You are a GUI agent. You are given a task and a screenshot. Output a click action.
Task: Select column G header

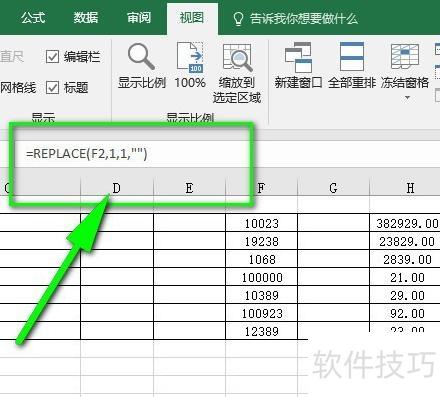point(333,188)
